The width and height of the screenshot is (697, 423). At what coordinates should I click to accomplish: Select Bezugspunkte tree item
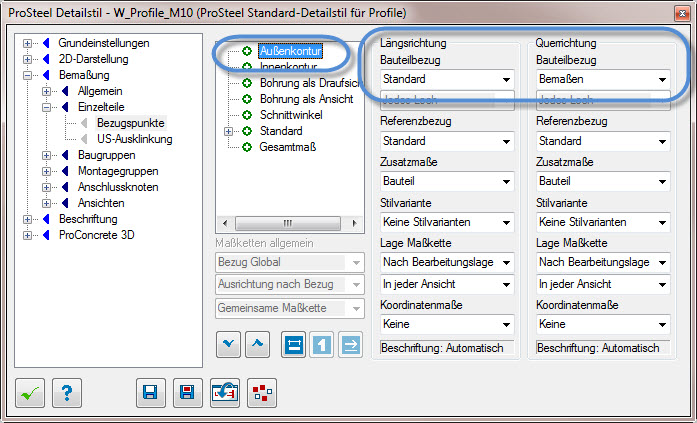131,123
